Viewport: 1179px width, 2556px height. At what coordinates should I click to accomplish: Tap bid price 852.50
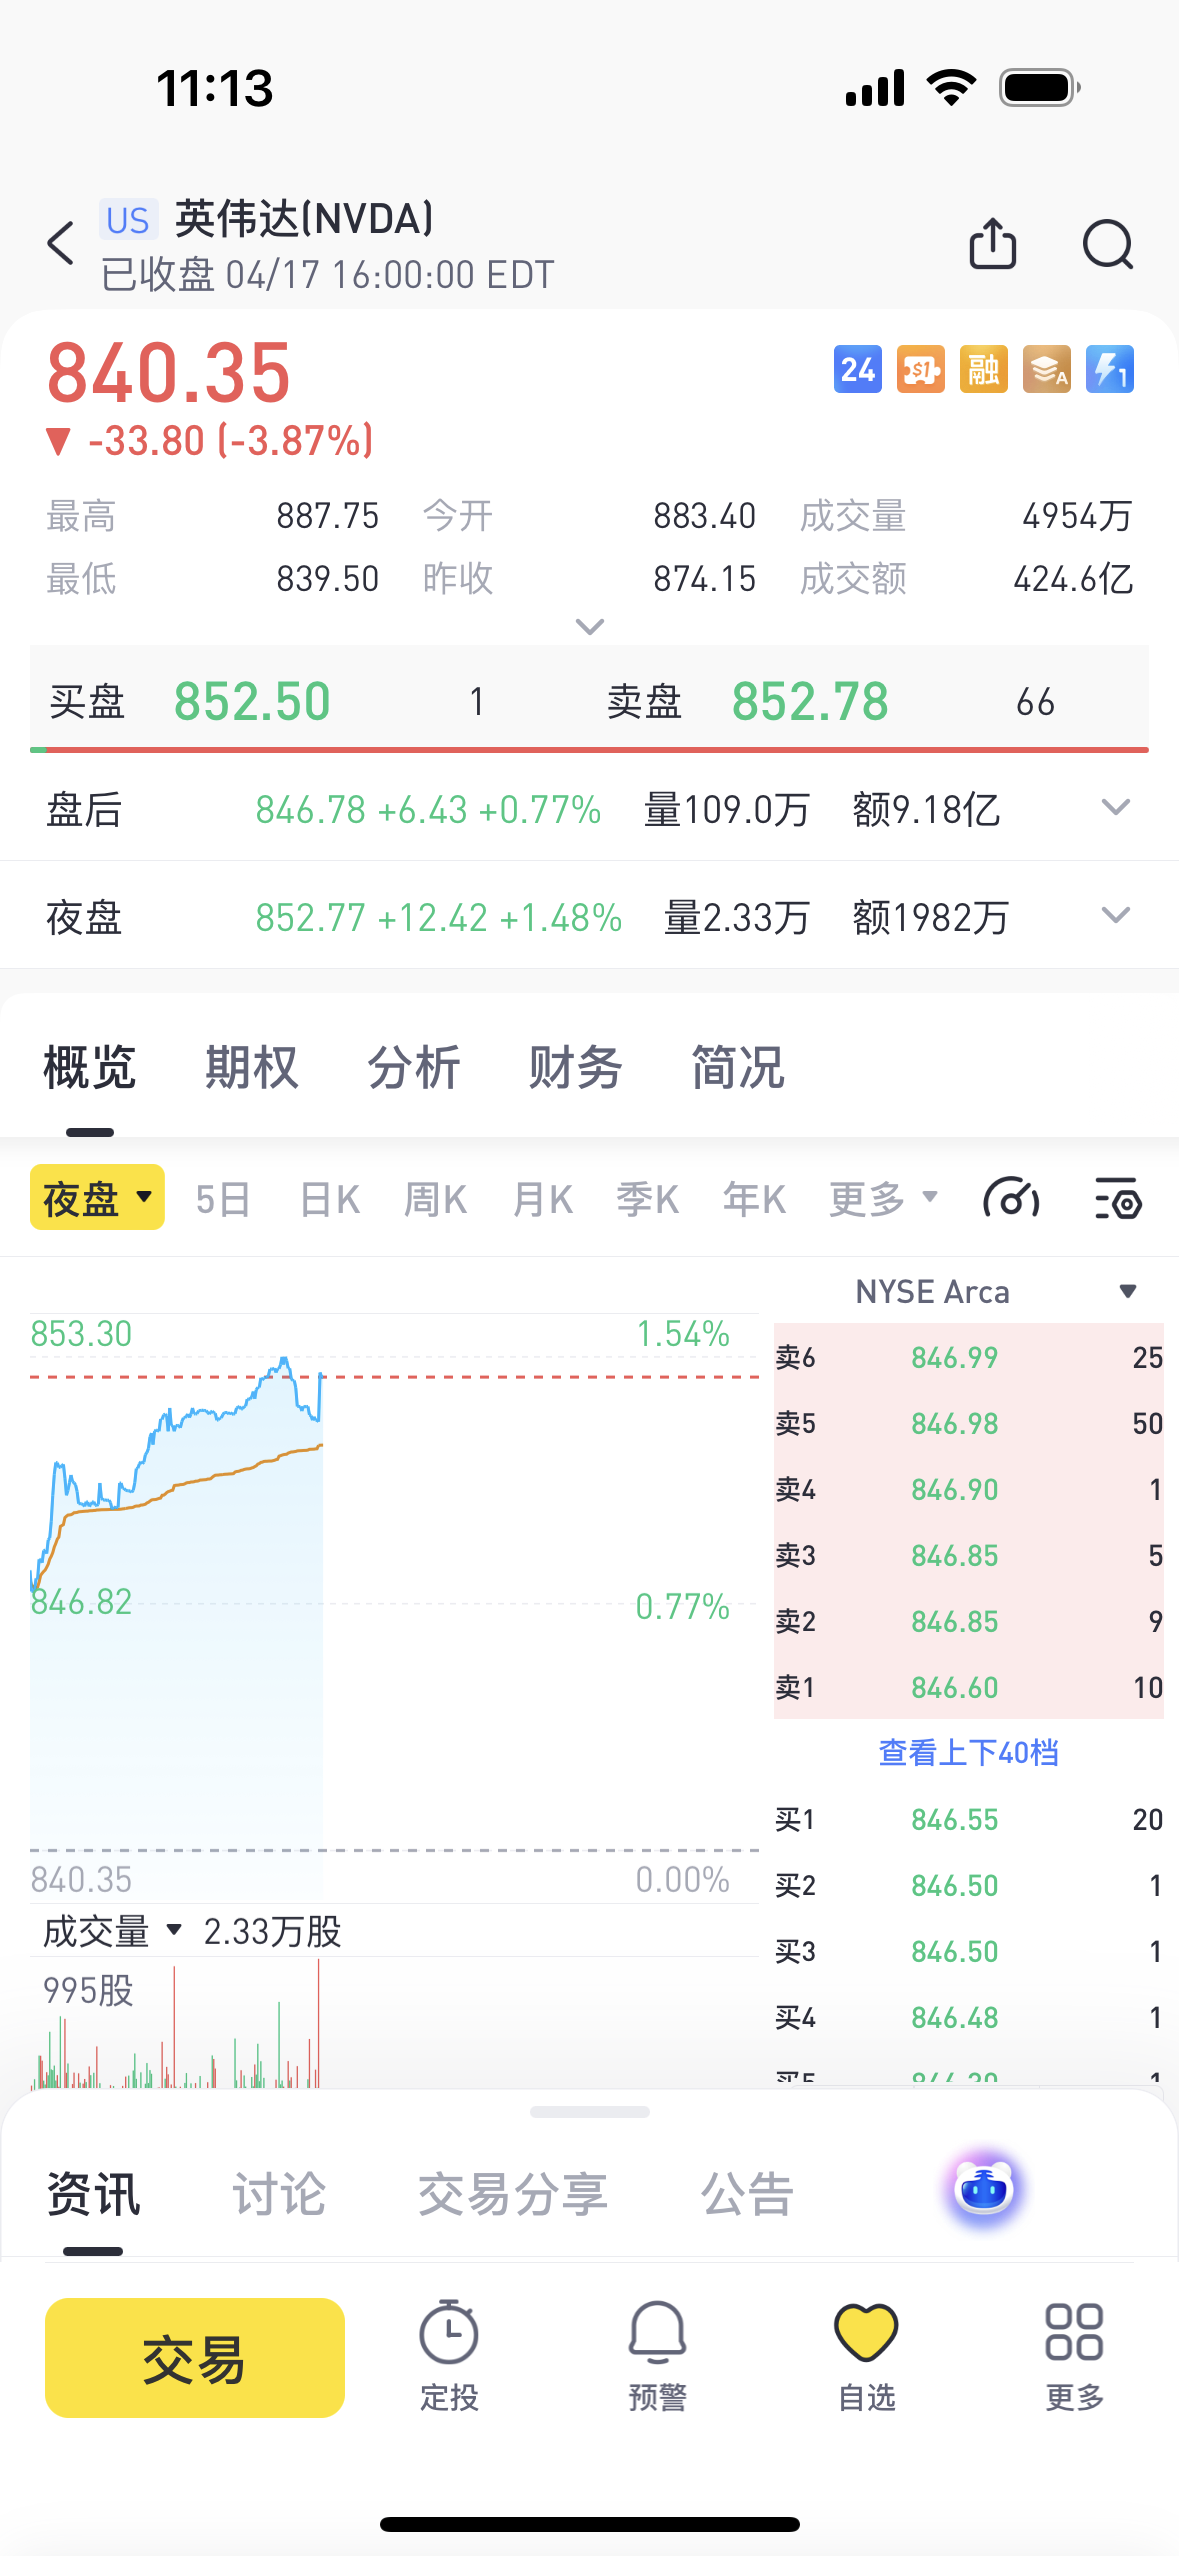coord(252,701)
